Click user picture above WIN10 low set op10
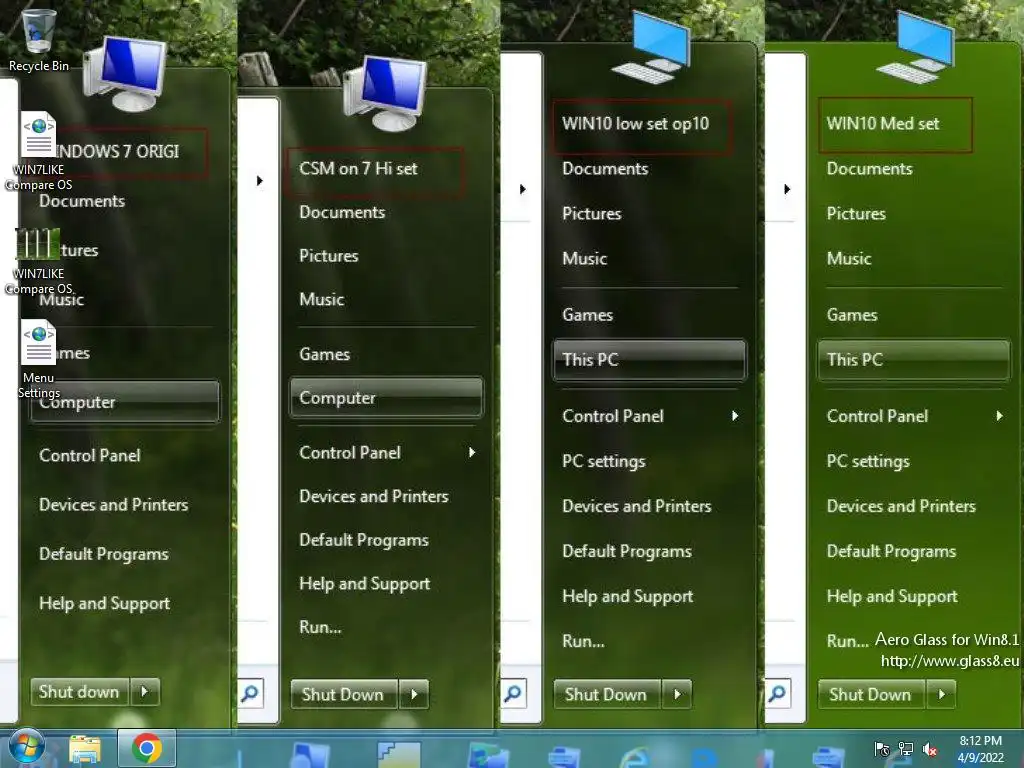The width and height of the screenshot is (1024, 768). click(653, 49)
